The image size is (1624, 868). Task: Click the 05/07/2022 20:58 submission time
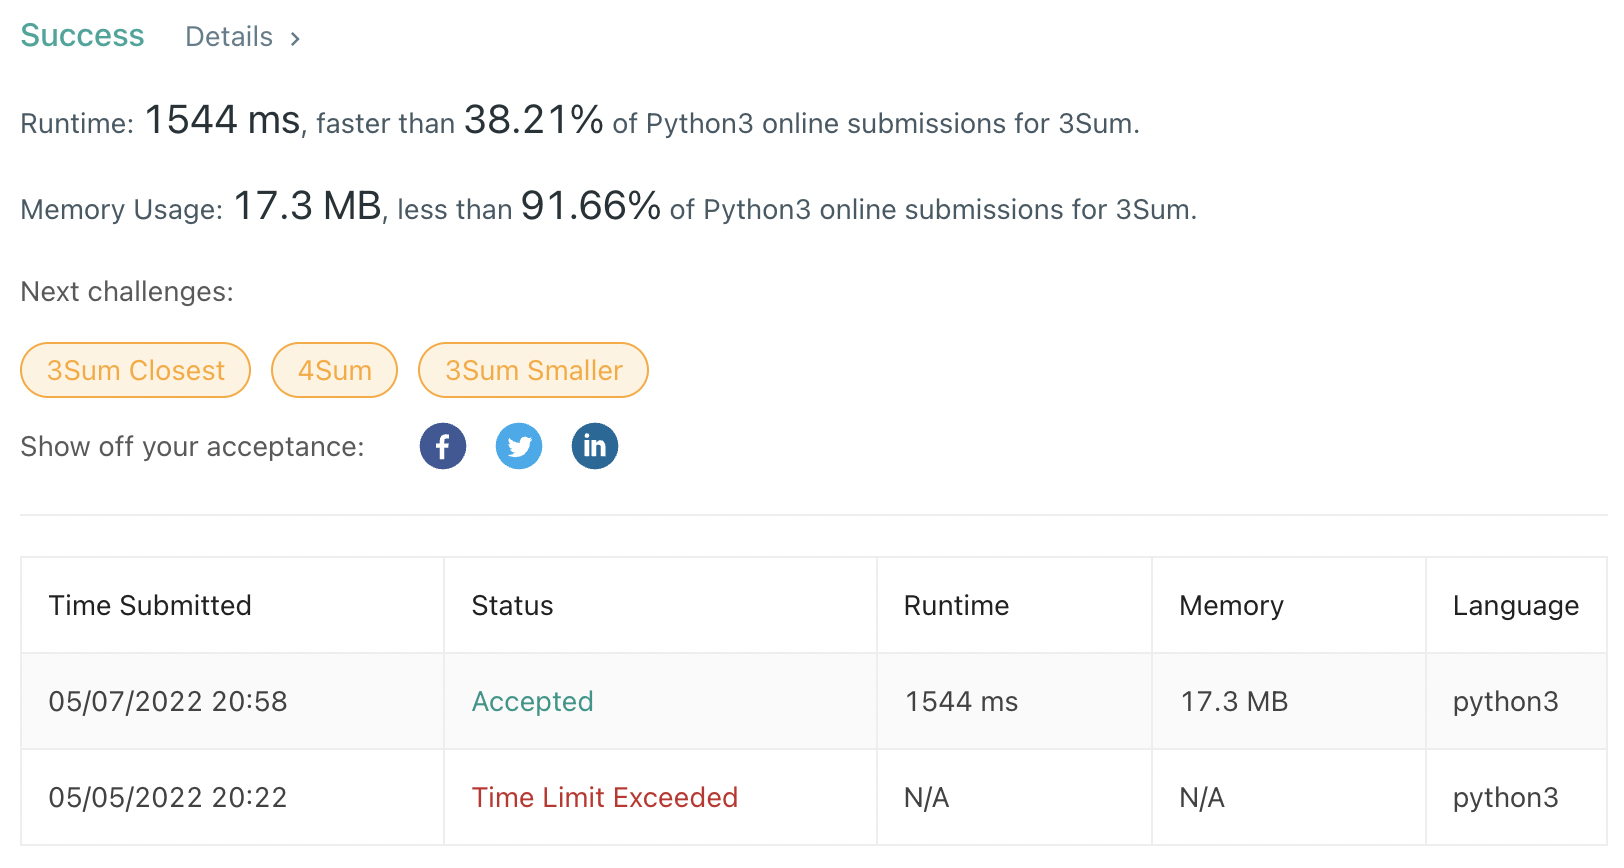tap(168, 701)
